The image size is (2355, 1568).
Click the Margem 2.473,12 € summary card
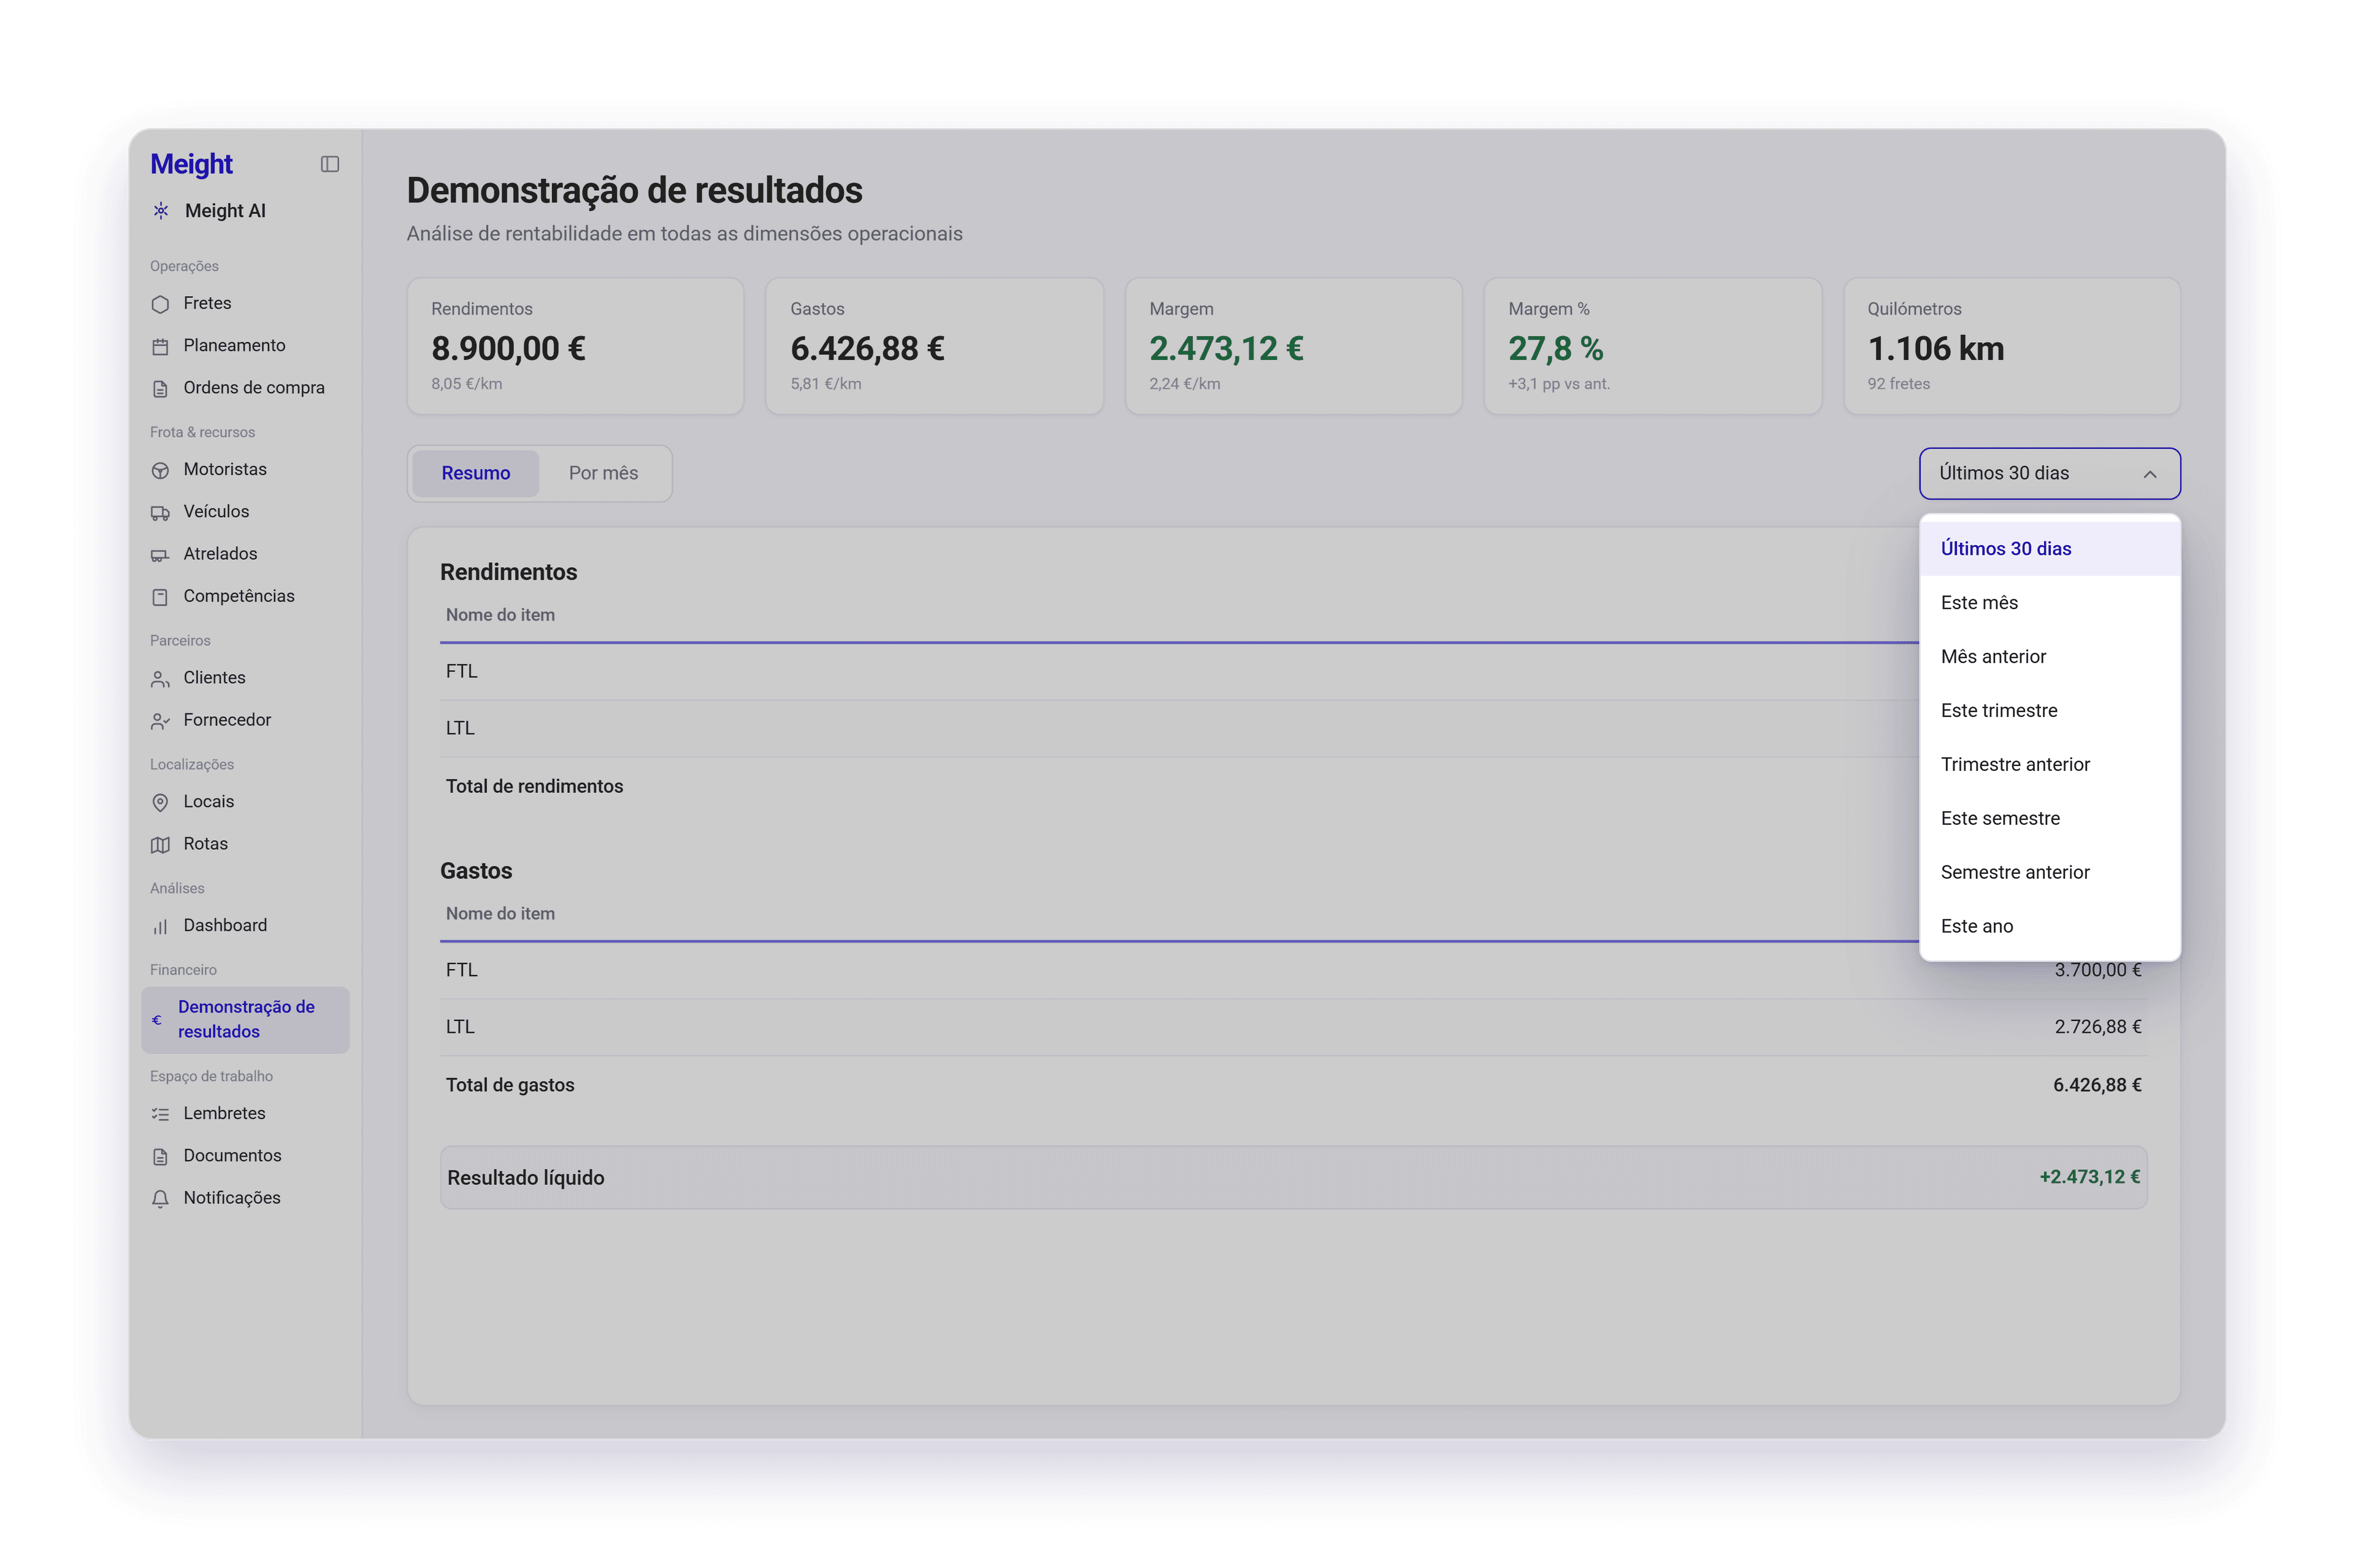[1293, 346]
